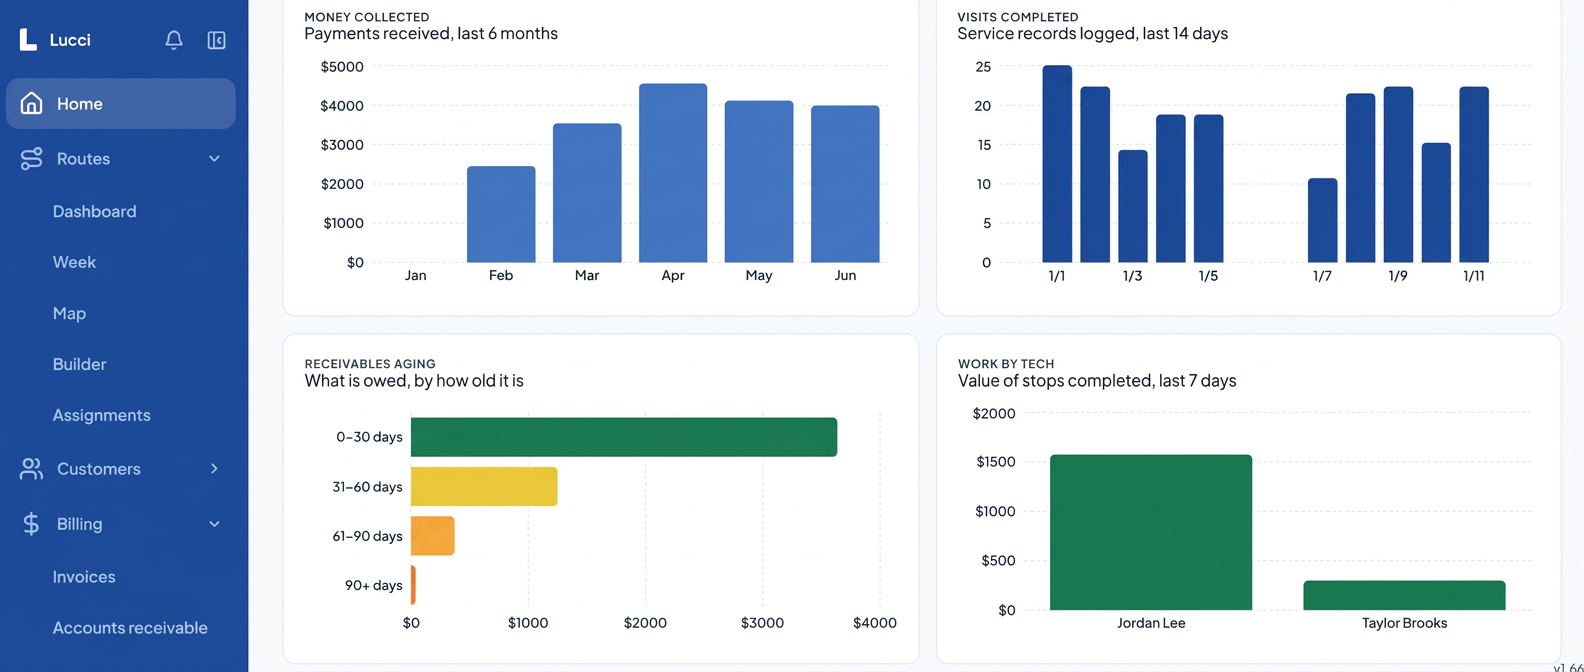This screenshot has width=1584, height=672.
Task: Open the Assignments page
Action: pos(101,415)
